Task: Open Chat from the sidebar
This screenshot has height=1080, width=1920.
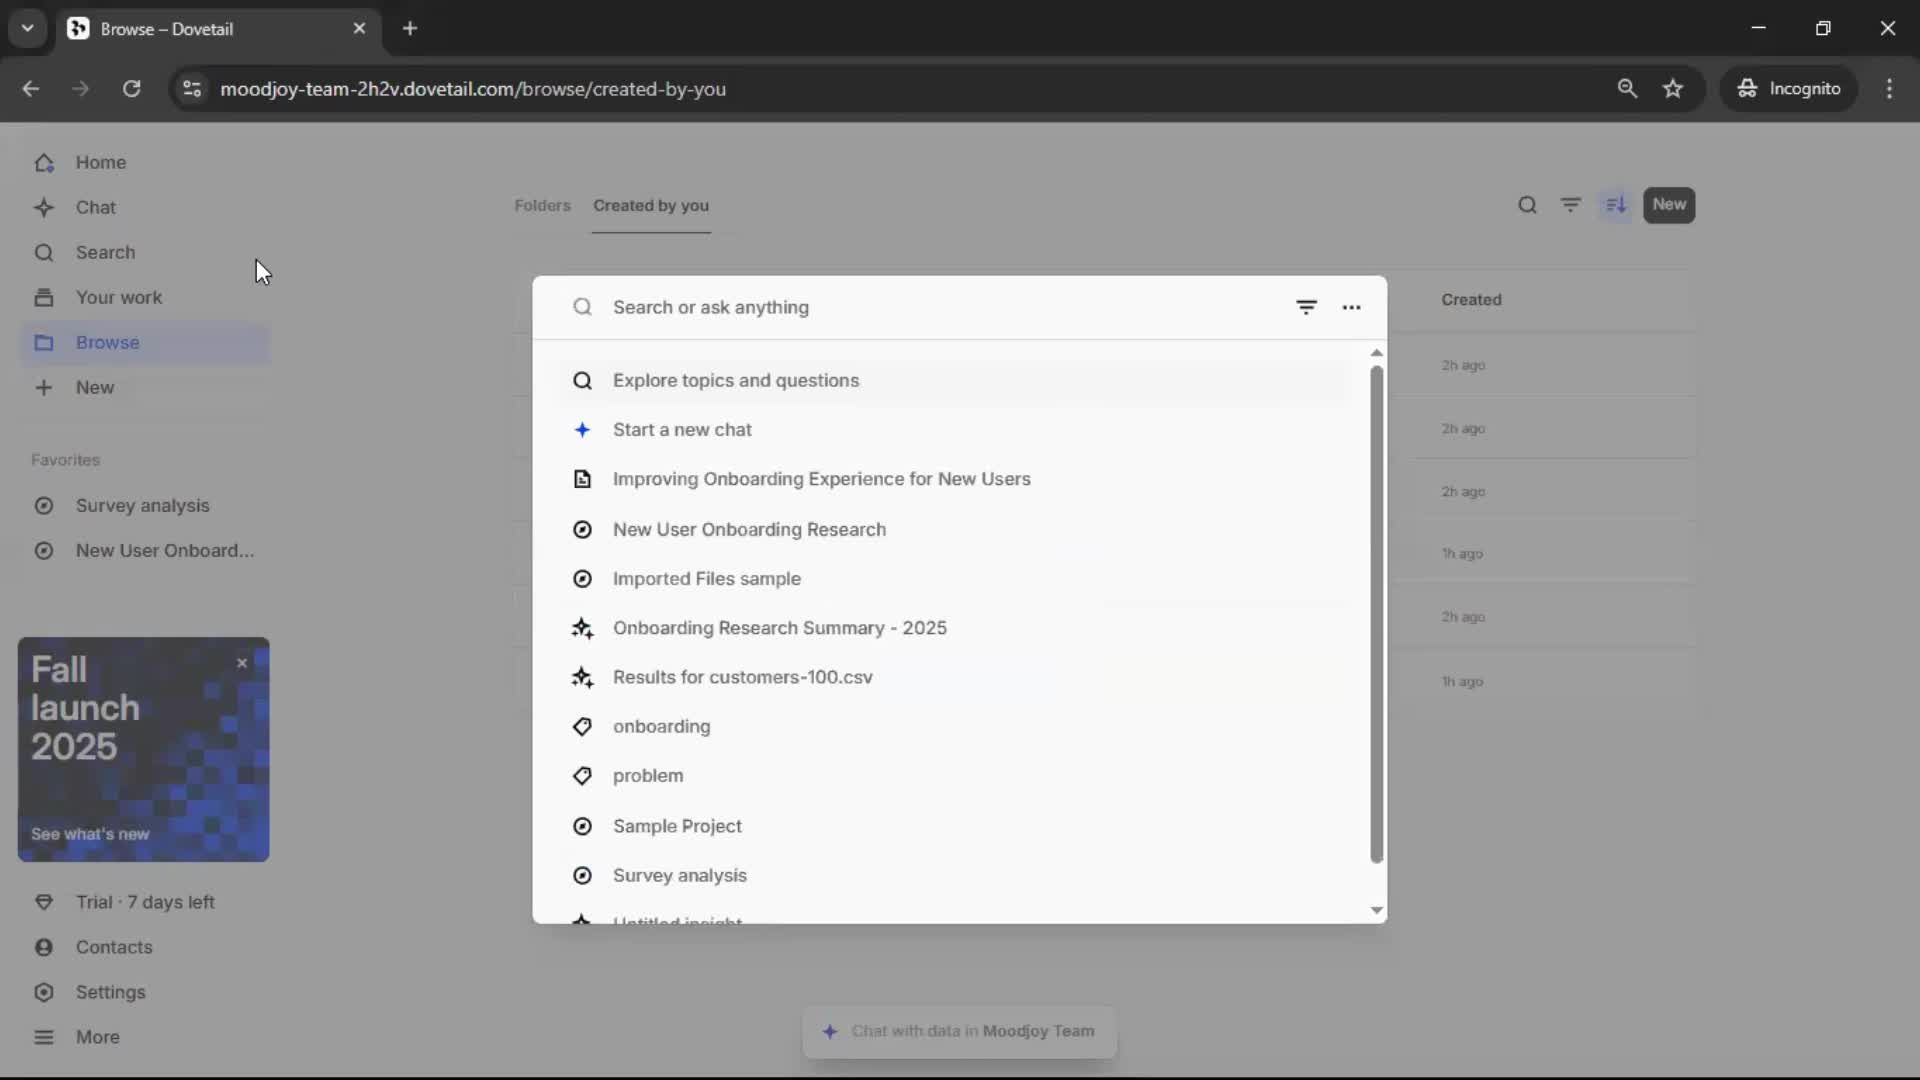Action: click(x=96, y=207)
